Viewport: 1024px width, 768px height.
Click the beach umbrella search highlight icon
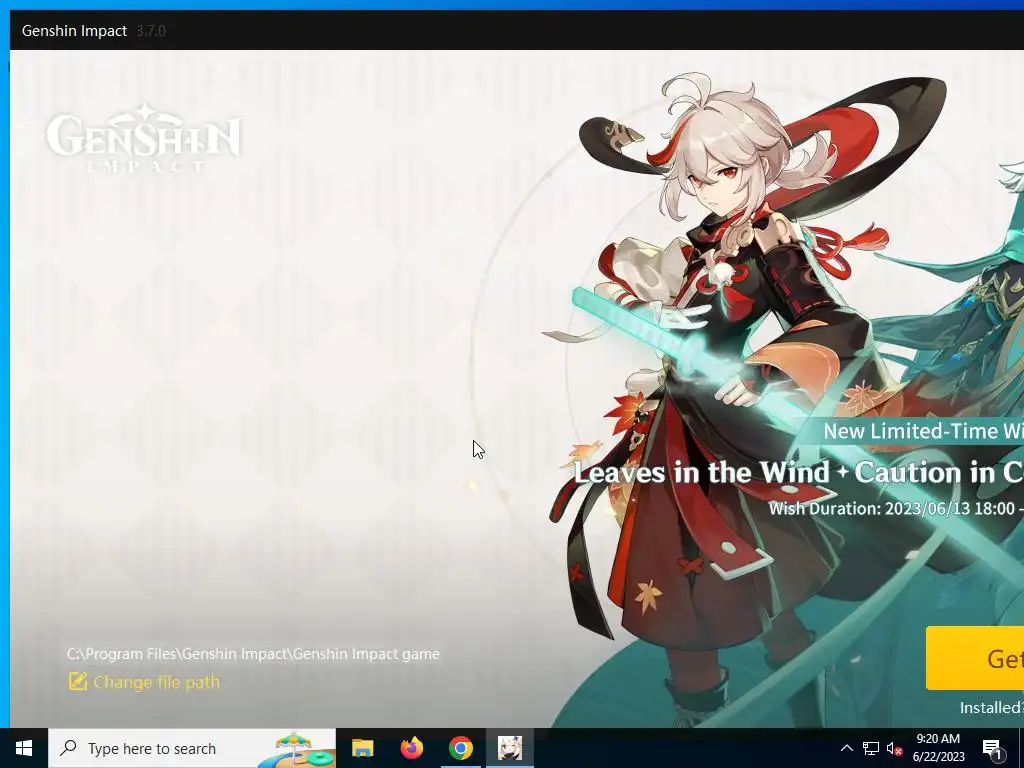coord(296,749)
